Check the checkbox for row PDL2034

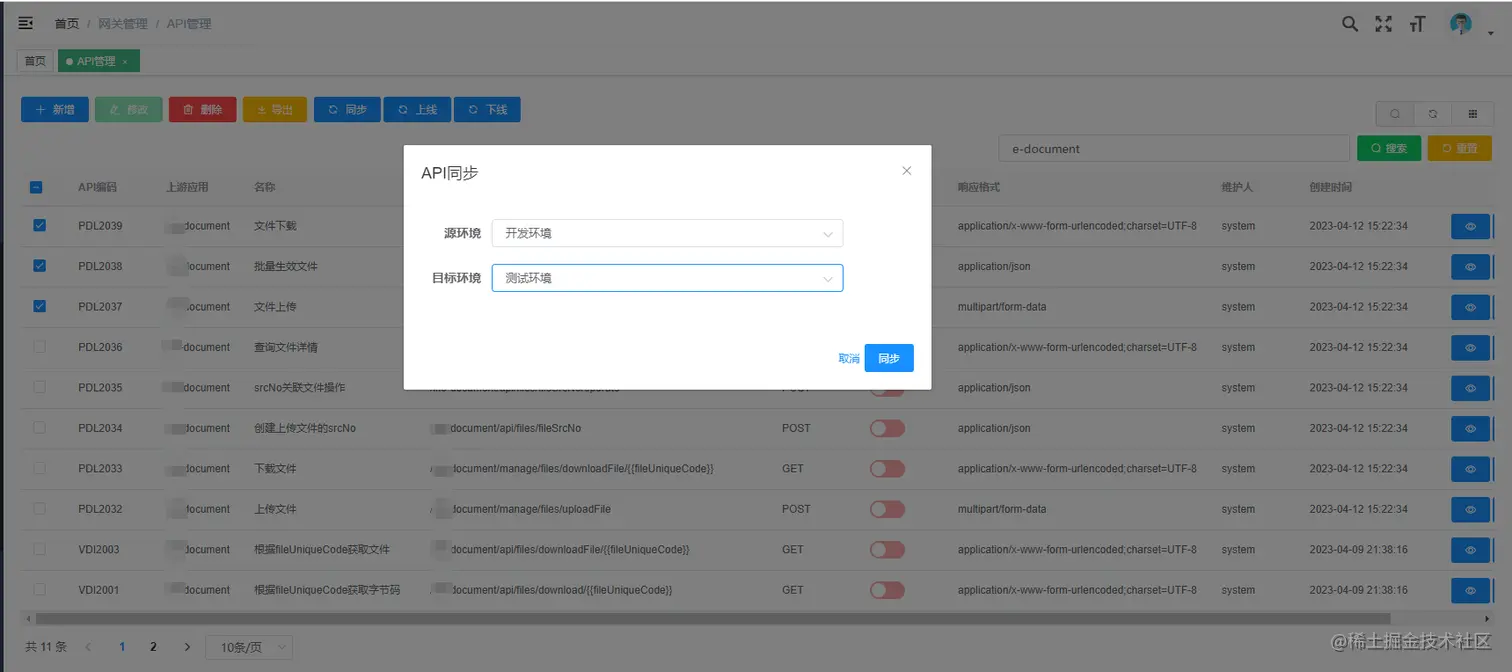(40, 427)
